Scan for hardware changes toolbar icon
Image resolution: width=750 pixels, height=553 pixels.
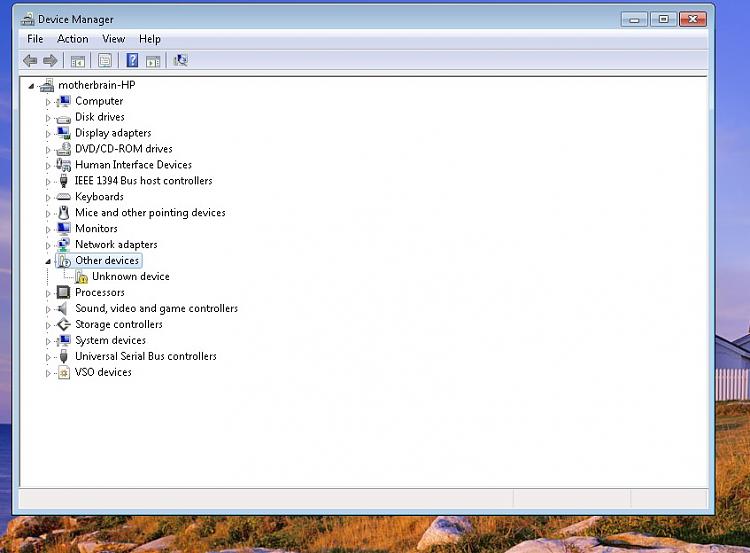tap(181, 60)
